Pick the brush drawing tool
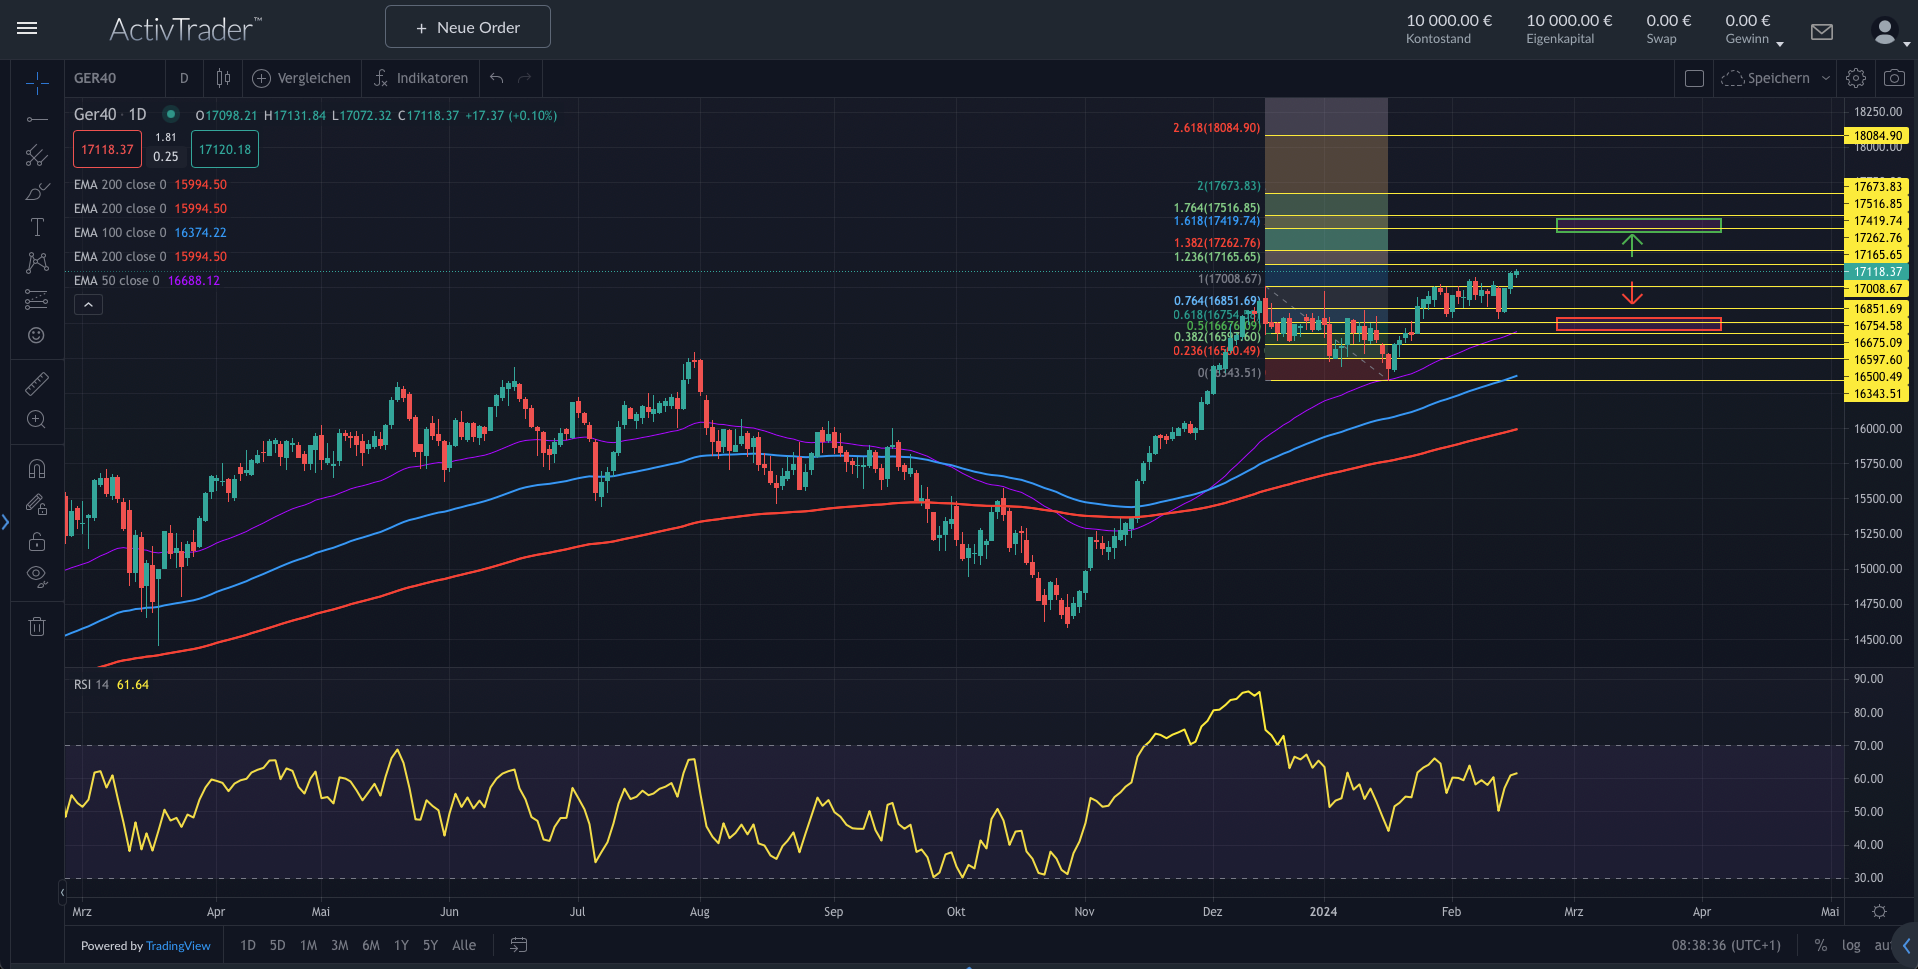The image size is (1918, 969). click(36, 190)
